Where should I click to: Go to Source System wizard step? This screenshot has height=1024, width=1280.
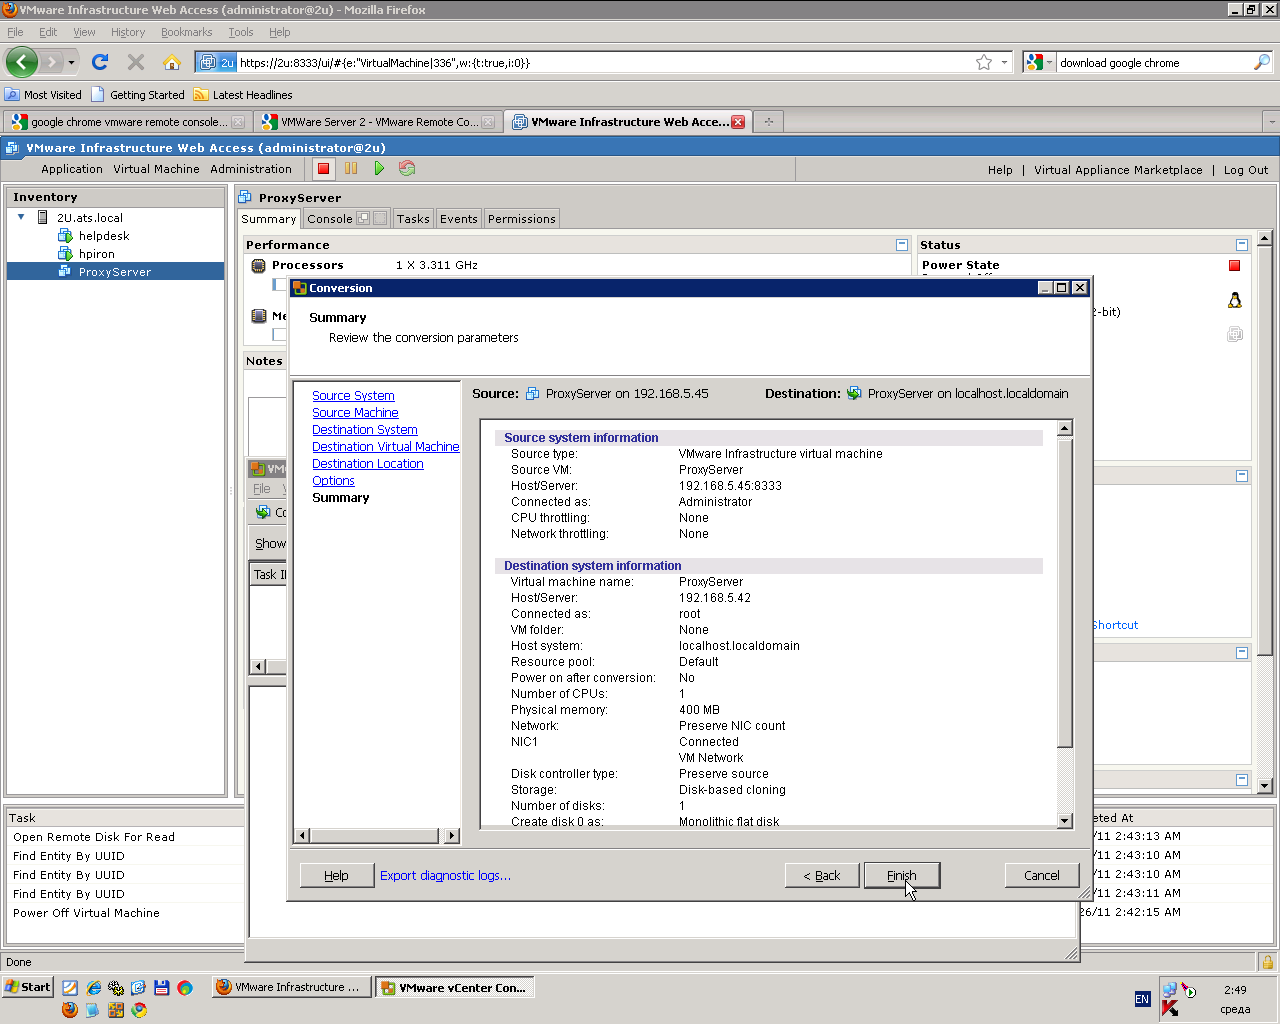[x=353, y=396]
